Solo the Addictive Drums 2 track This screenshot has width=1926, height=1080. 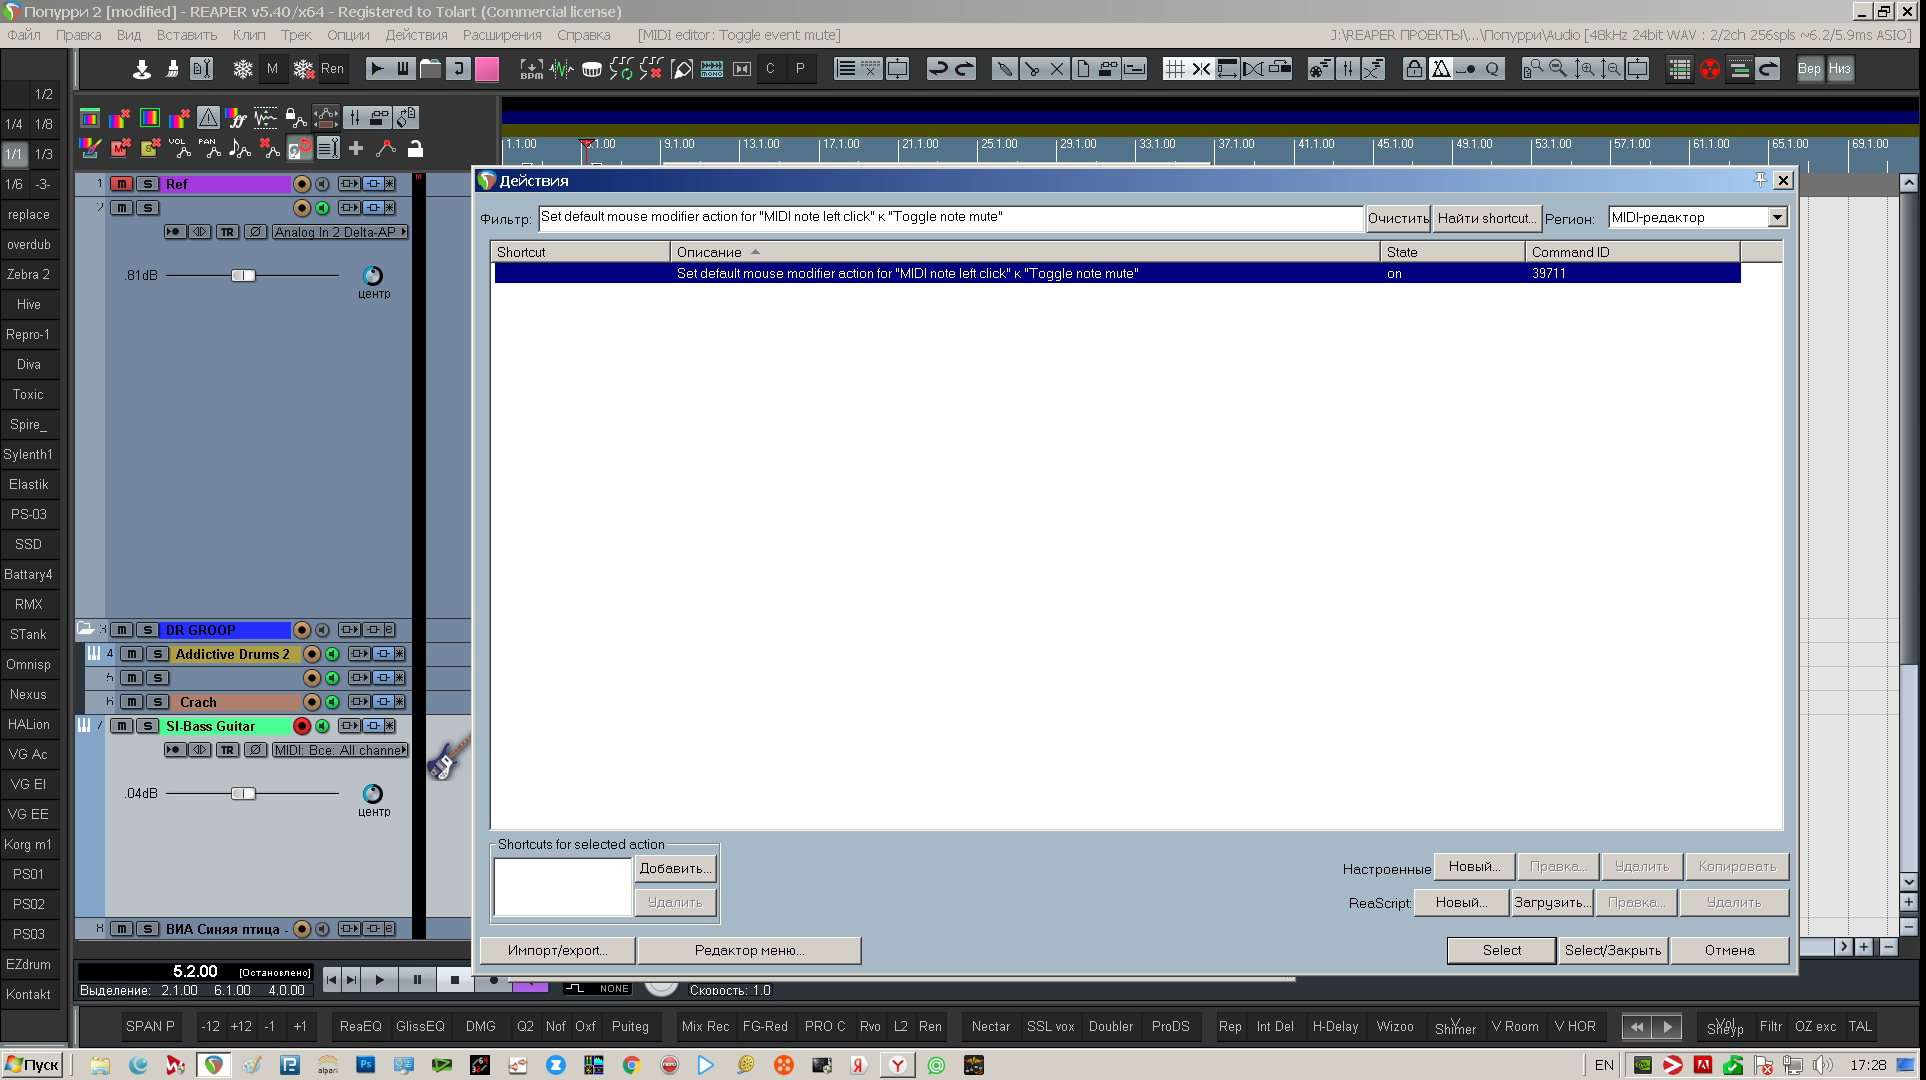[x=157, y=654]
